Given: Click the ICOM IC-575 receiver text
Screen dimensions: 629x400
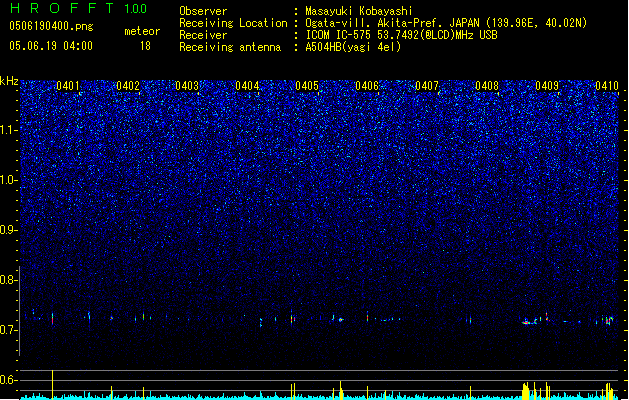Looking at the screenshot, I should point(401,35).
